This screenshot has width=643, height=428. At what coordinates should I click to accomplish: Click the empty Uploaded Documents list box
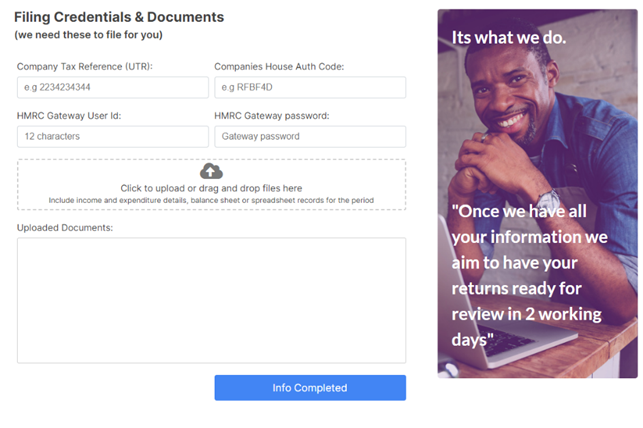pyautogui.click(x=212, y=301)
